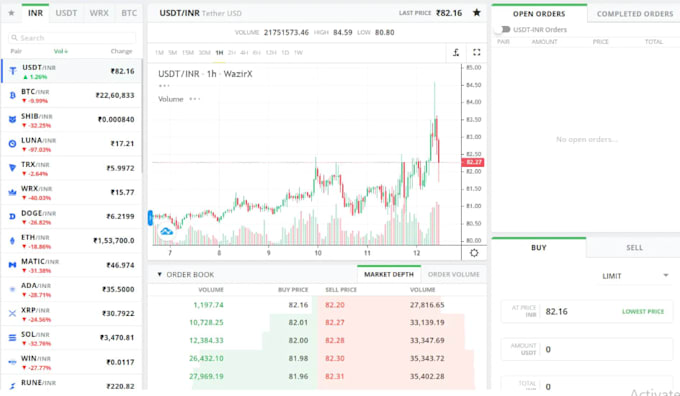This screenshot has width=680, height=396.
Task: Click the WRX coin icon
Action: (x=13, y=192)
